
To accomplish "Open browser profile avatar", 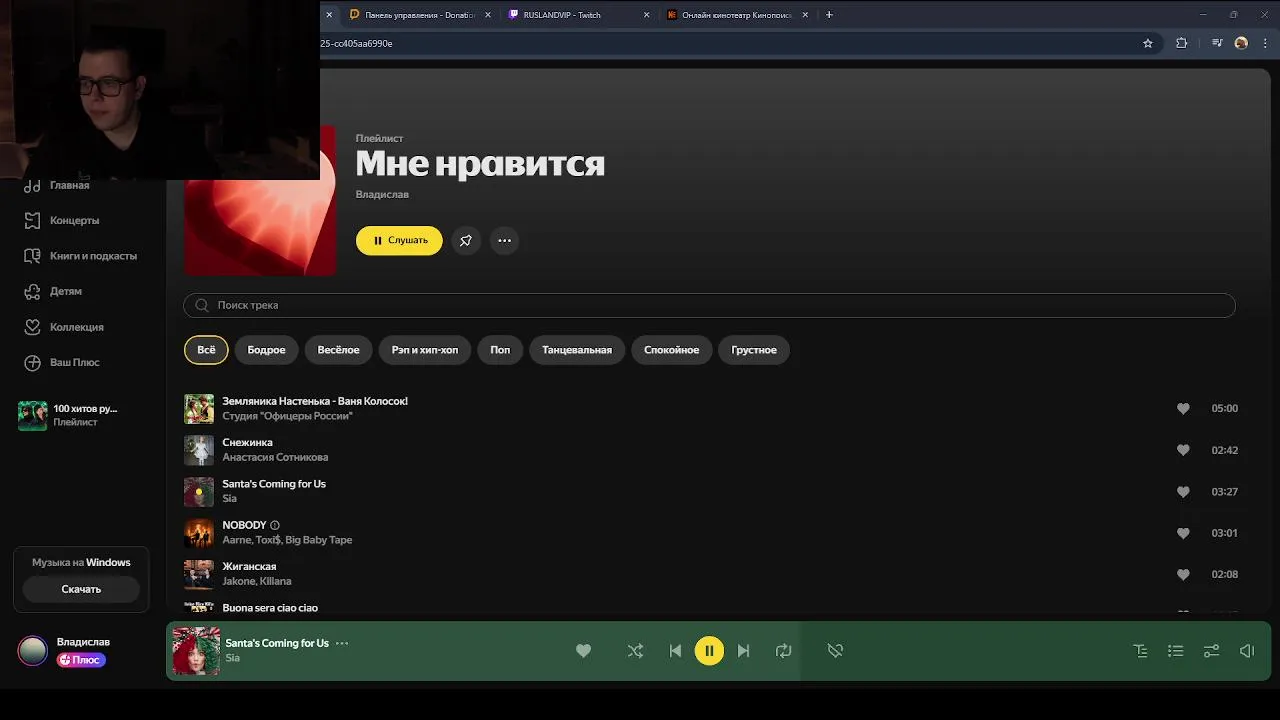I will pyautogui.click(x=1241, y=43).
